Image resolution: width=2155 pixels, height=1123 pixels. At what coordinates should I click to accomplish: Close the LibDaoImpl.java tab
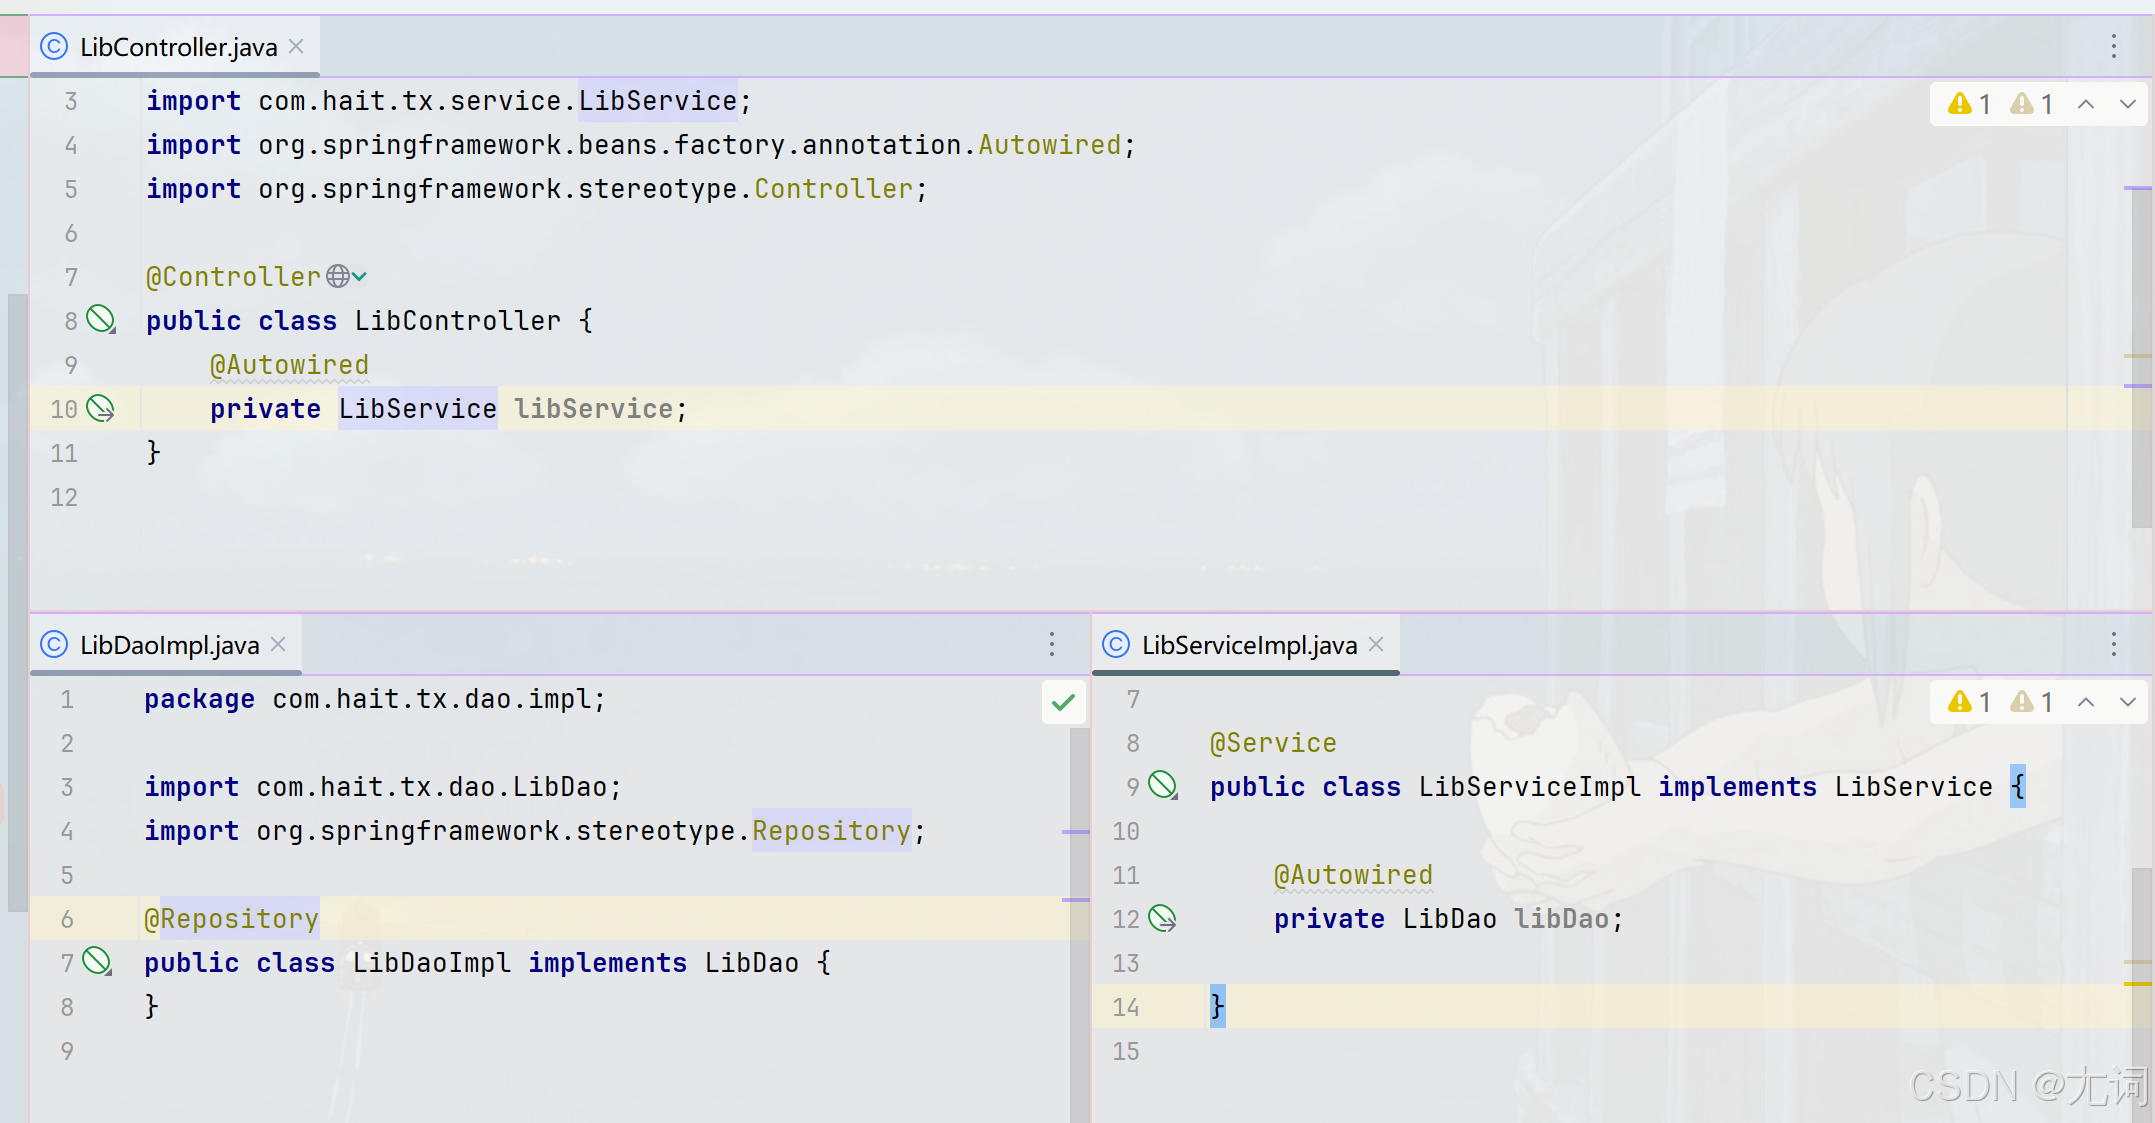pos(279,644)
